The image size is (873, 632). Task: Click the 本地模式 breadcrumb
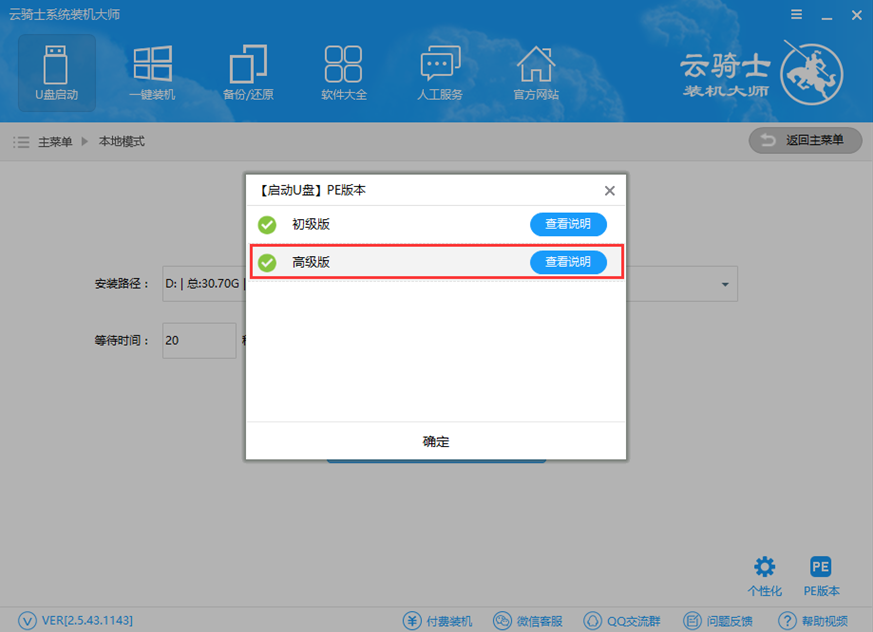122,141
